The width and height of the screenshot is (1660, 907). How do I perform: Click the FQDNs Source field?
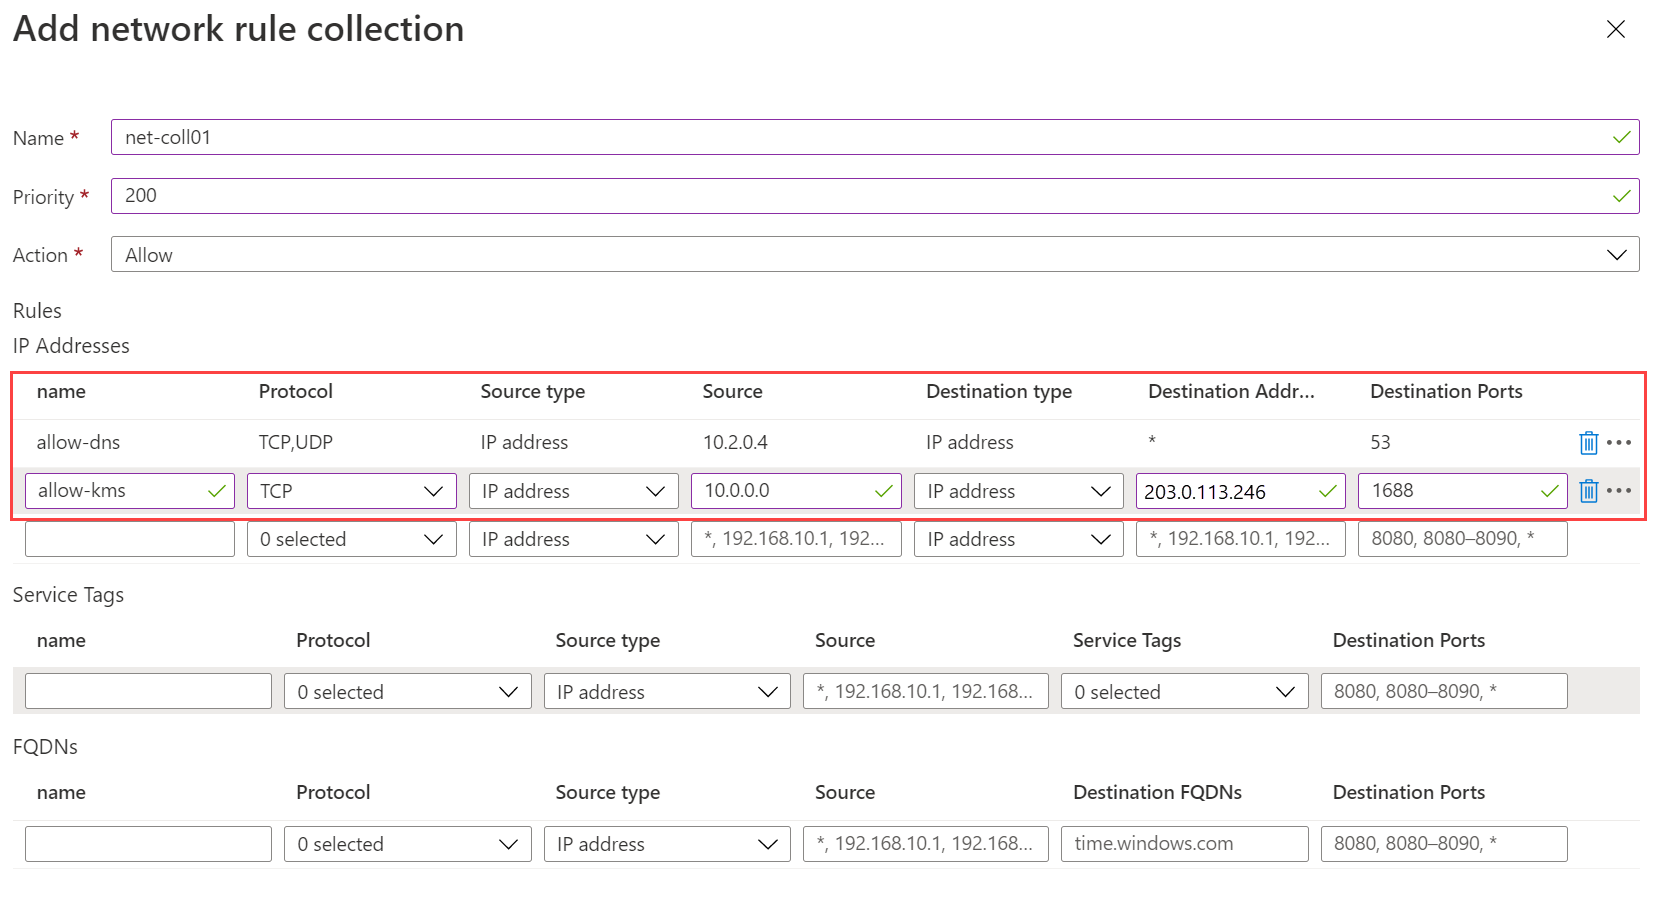pos(926,844)
